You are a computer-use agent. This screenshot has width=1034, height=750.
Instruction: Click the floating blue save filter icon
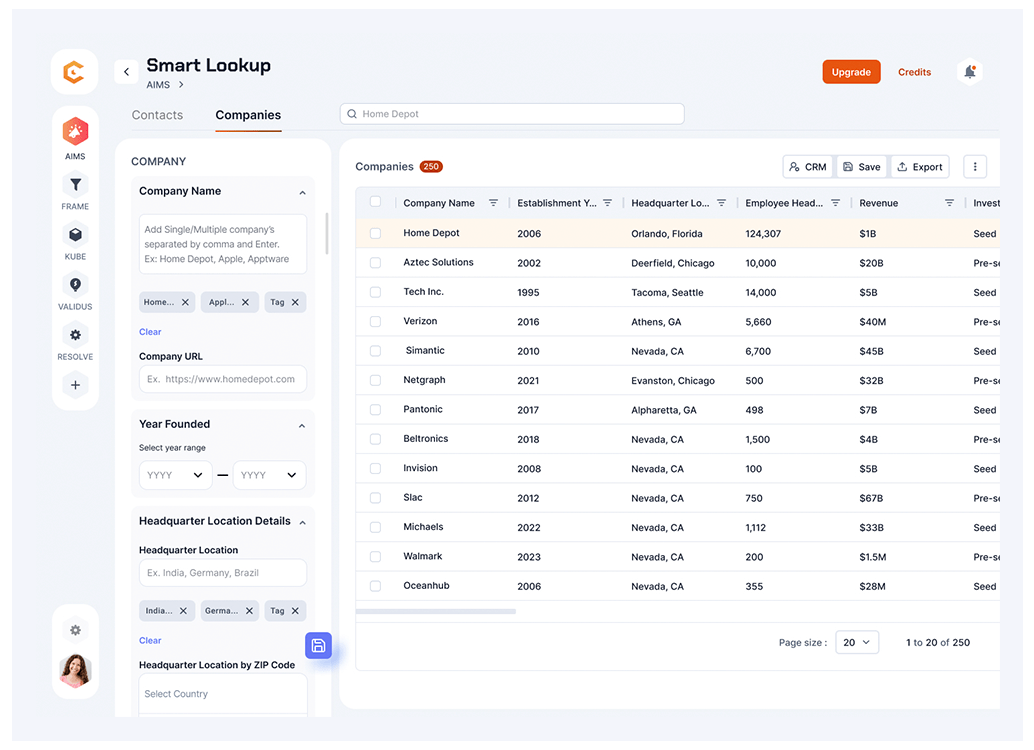318,646
